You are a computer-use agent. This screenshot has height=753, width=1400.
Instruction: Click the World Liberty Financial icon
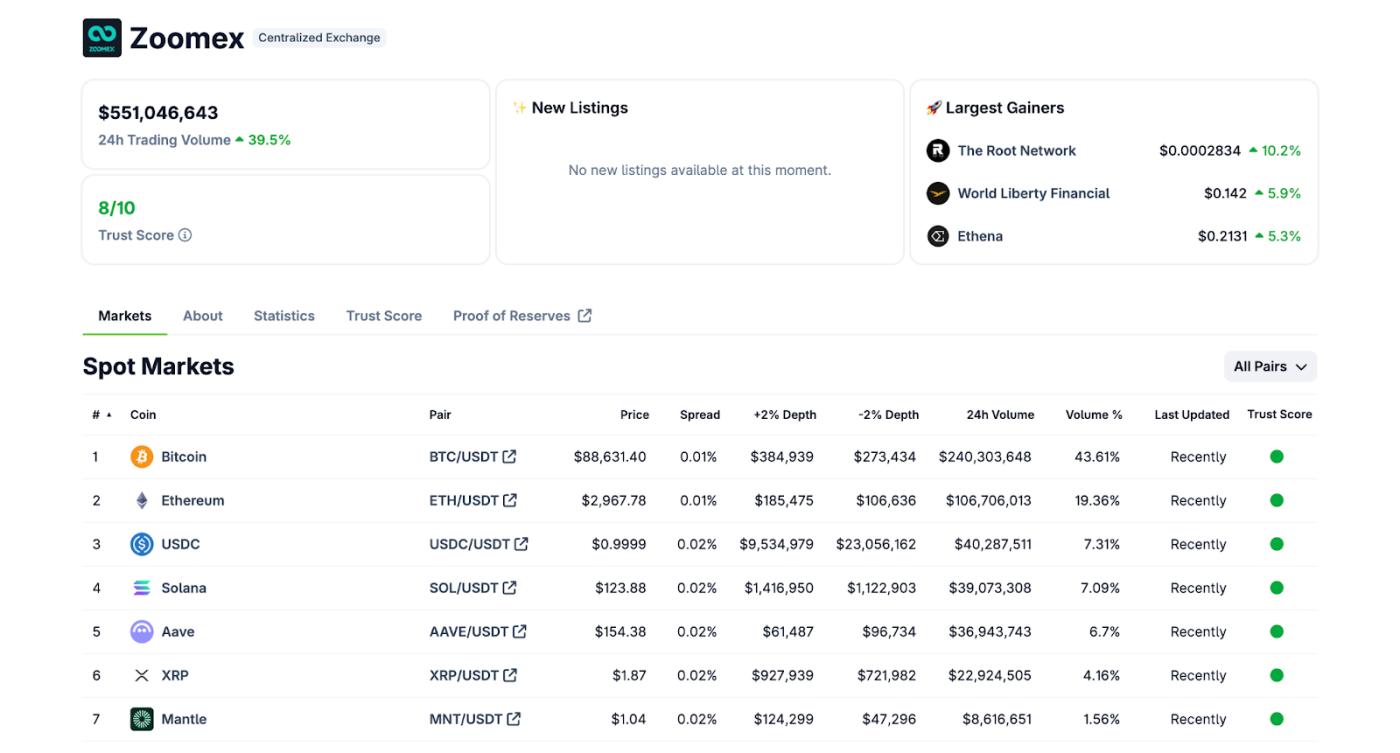[938, 194]
